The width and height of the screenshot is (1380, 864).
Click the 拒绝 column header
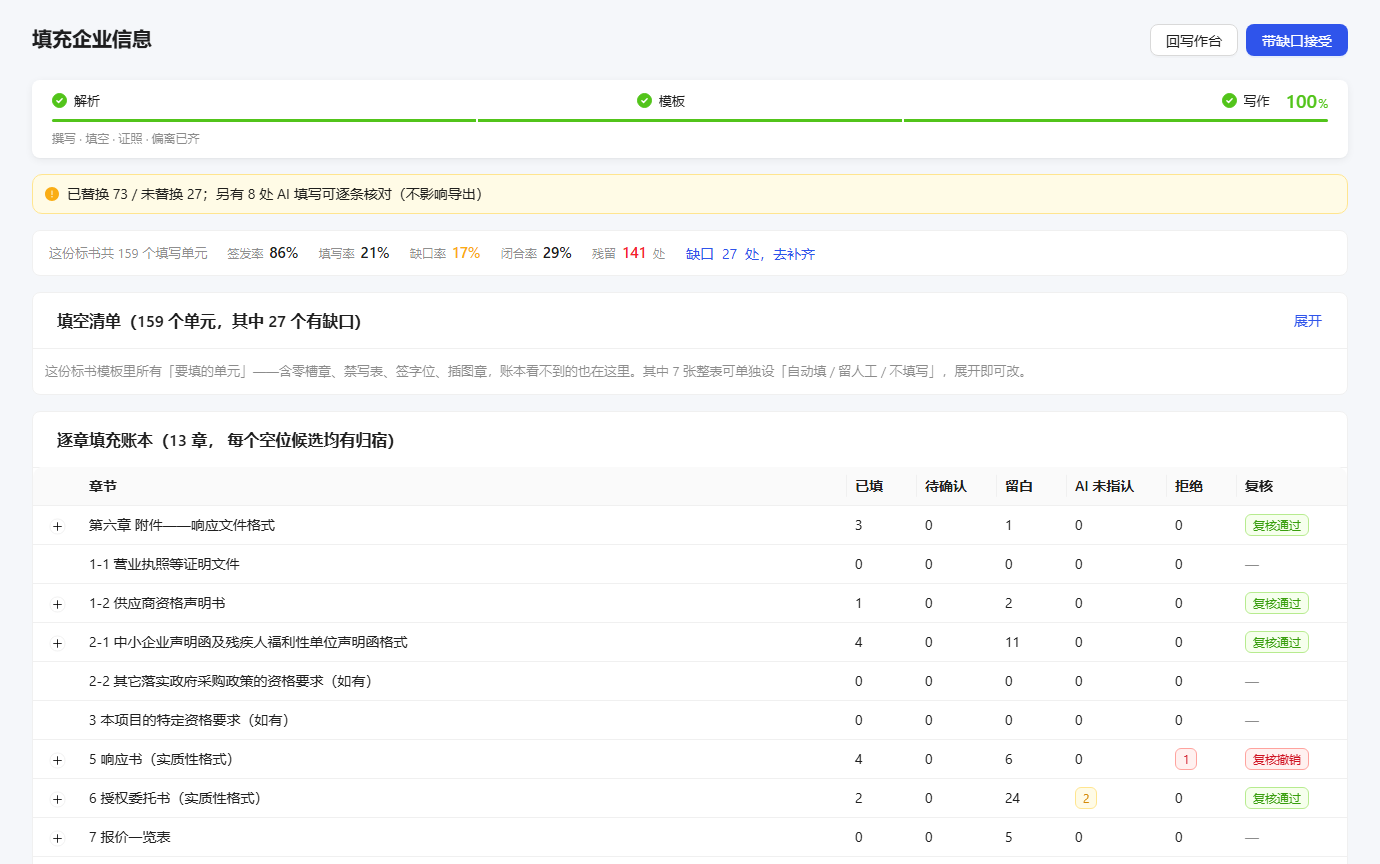point(1189,486)
